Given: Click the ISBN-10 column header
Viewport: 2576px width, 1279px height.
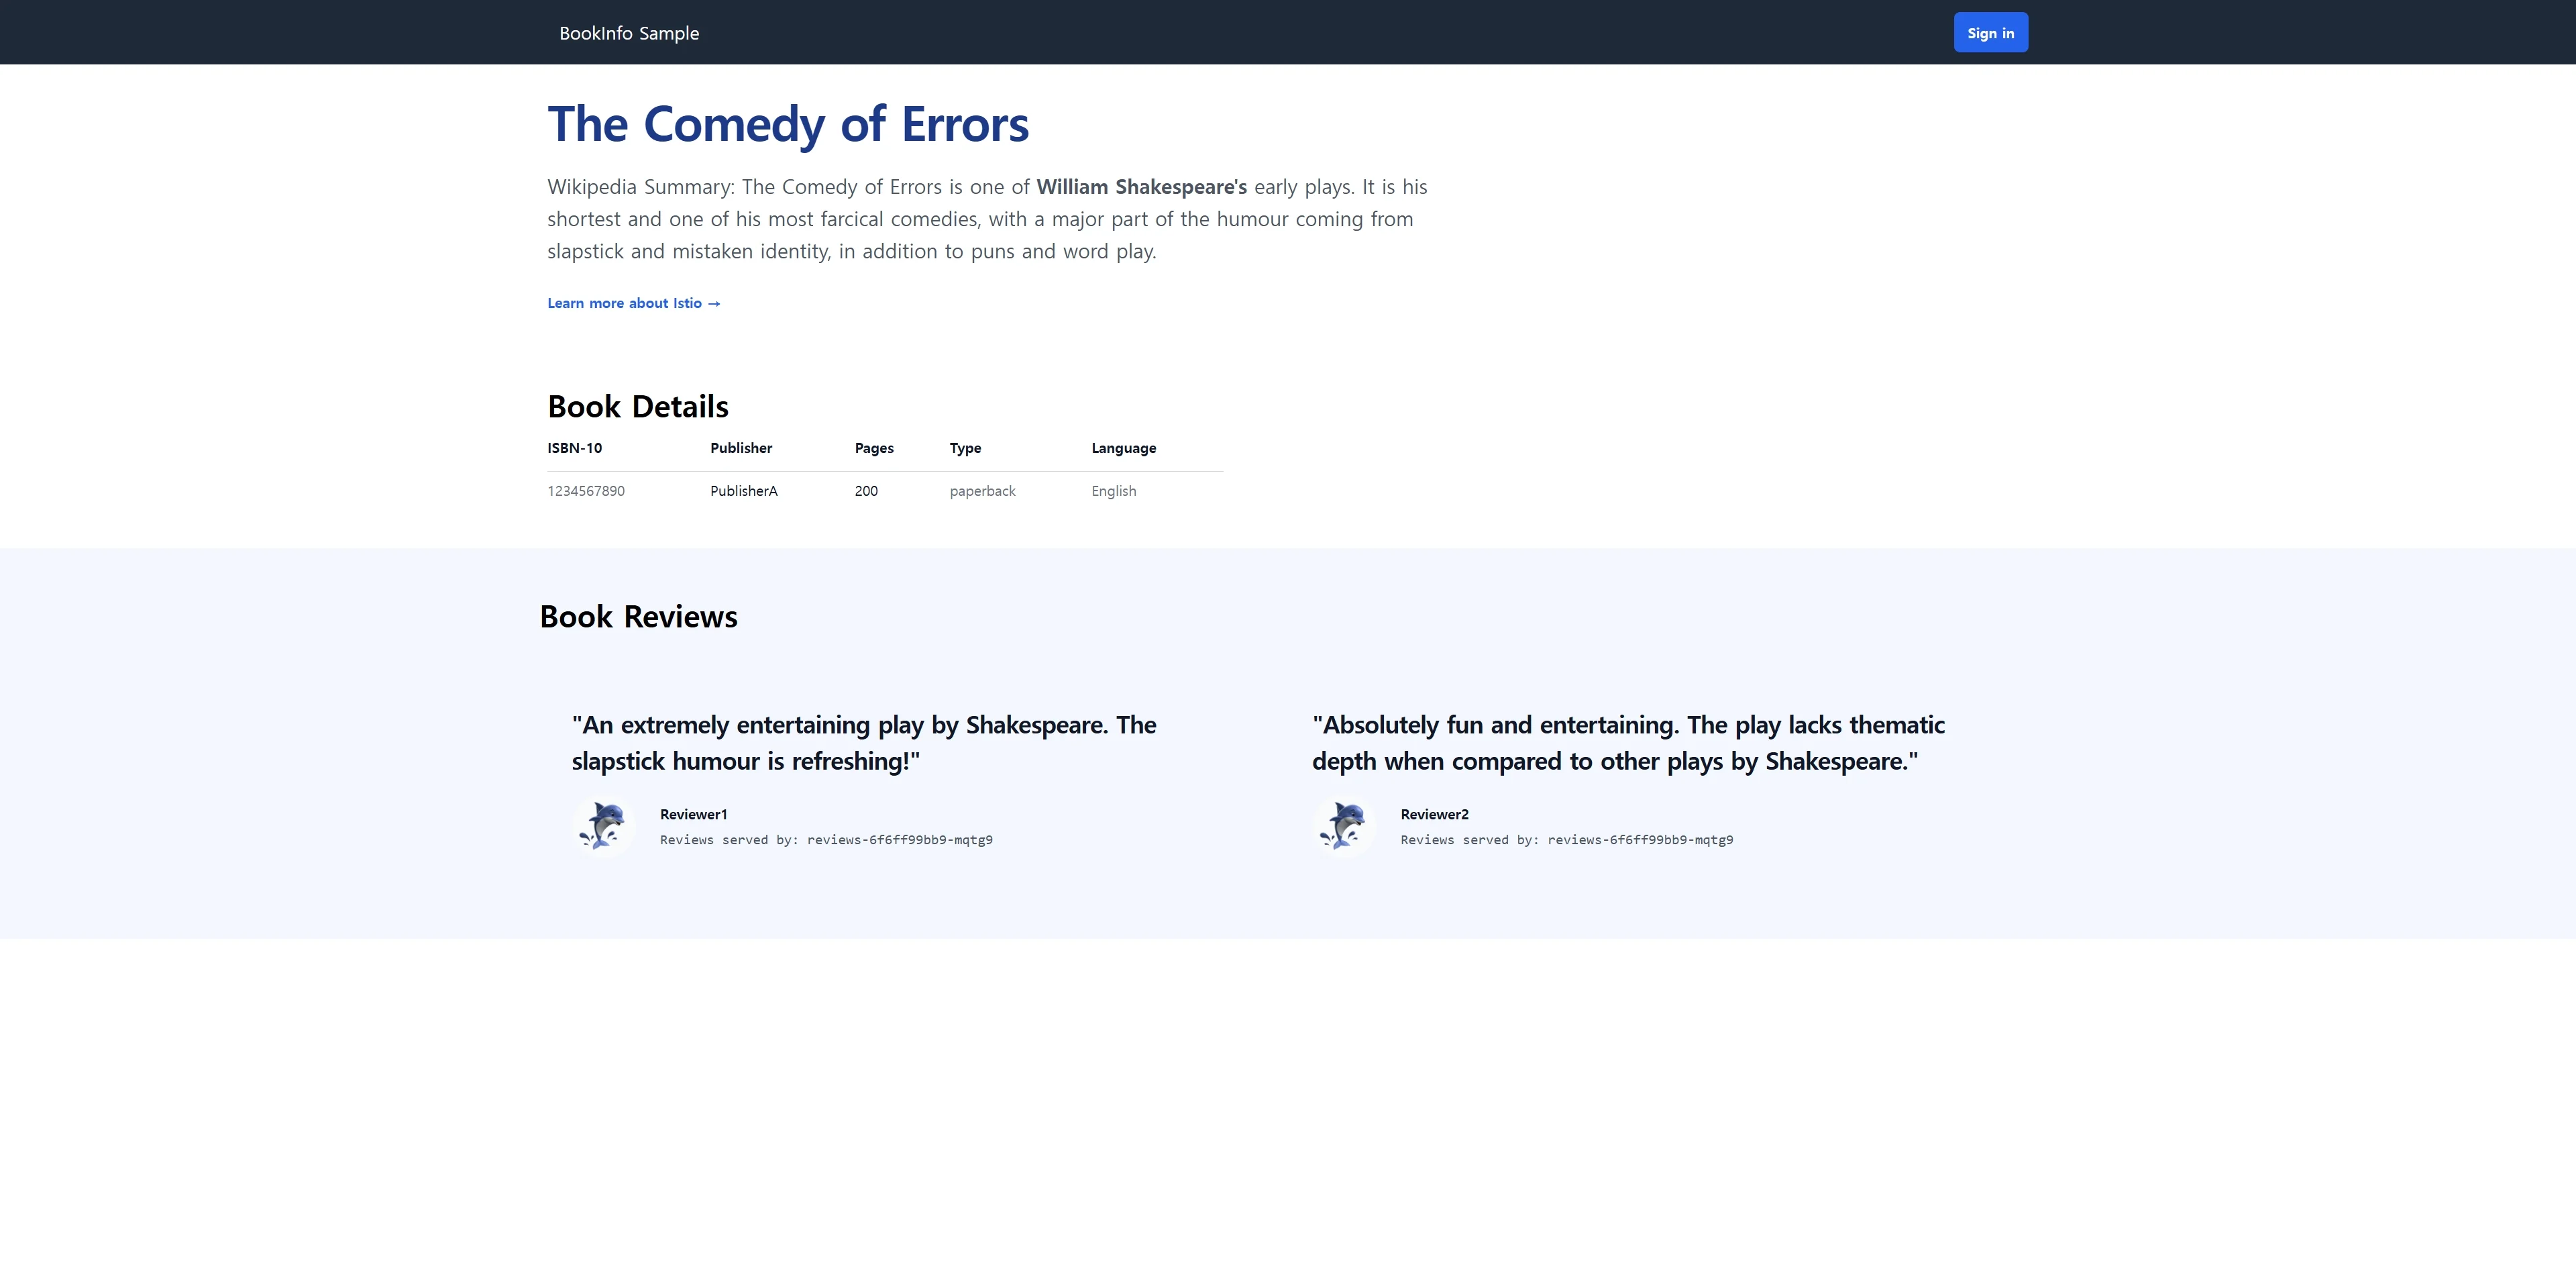Looking at the screenshot, I should (x=575, y=448).
